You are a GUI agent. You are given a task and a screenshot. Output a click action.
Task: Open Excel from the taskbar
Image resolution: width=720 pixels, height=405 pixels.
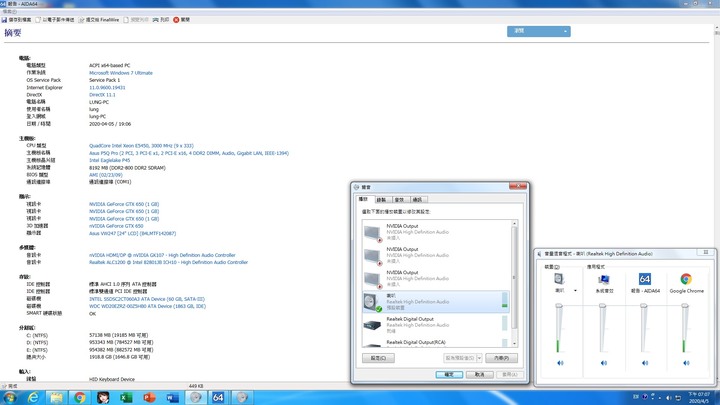tap(126, 397)
